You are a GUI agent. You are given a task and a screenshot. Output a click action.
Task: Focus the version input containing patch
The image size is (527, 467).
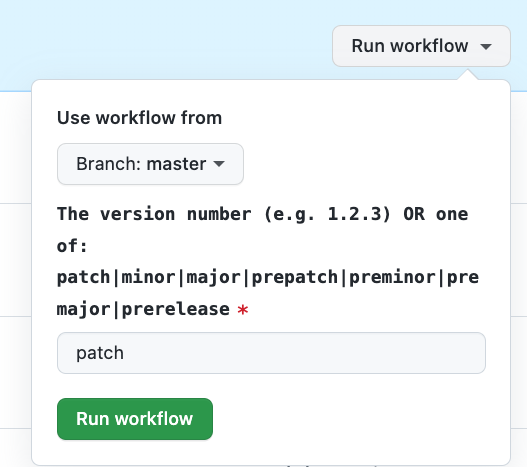click(x=271, y=353)
